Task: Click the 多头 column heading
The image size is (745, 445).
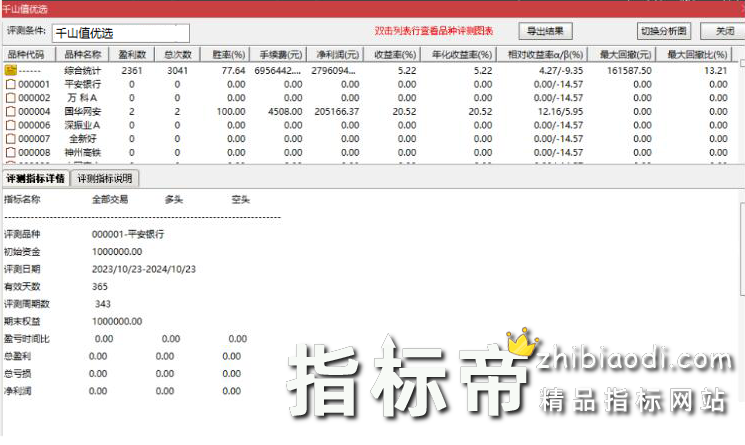Action: (174, 199)
